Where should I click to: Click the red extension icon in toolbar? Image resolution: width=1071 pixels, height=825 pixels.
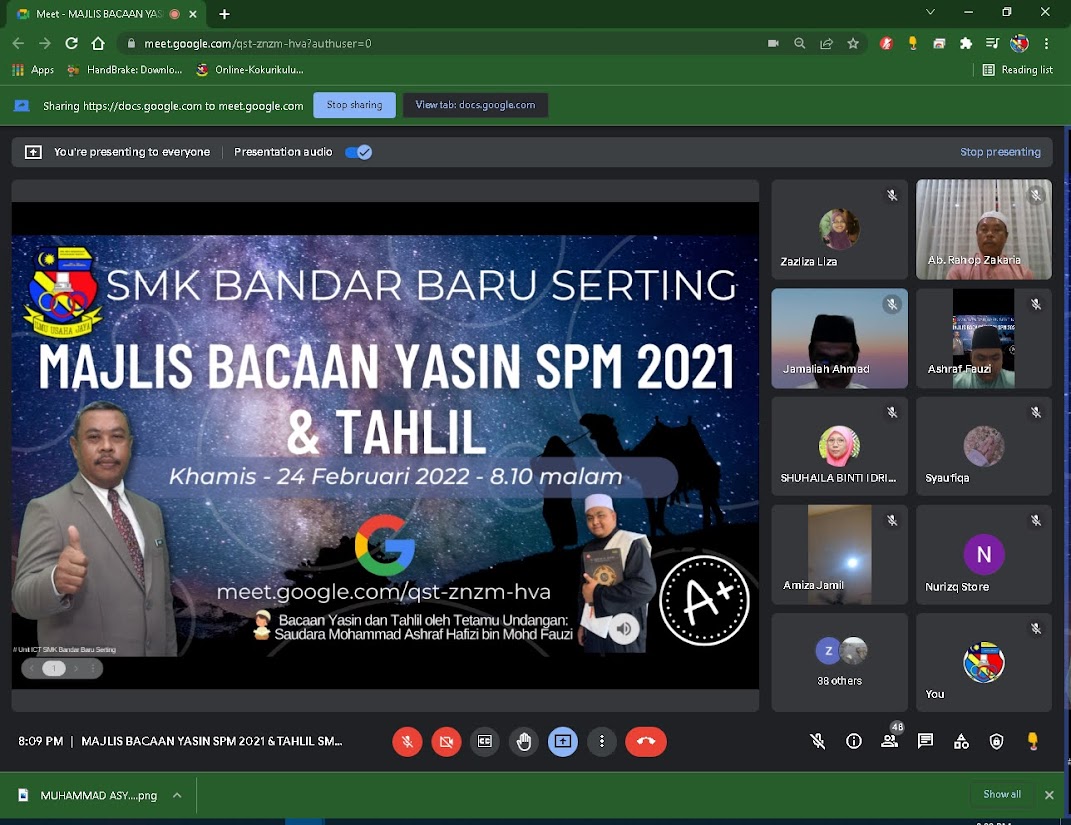click(x=887, y=44)
